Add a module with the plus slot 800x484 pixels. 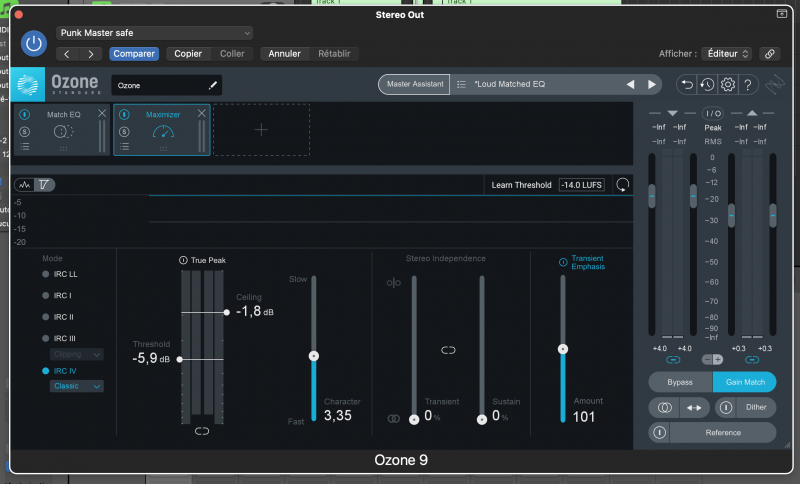tap(261, 130)
